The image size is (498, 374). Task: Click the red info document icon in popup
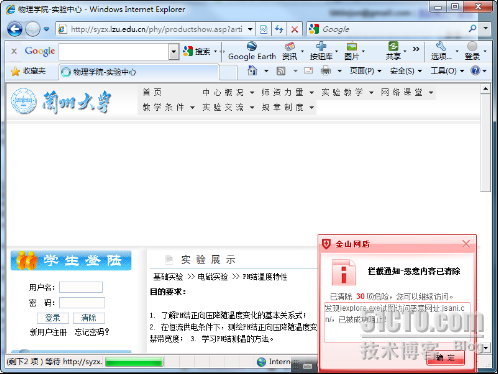point(344,272)
